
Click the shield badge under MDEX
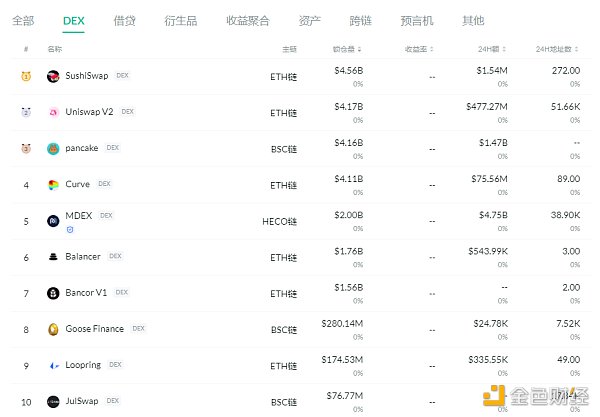(68, 230)
